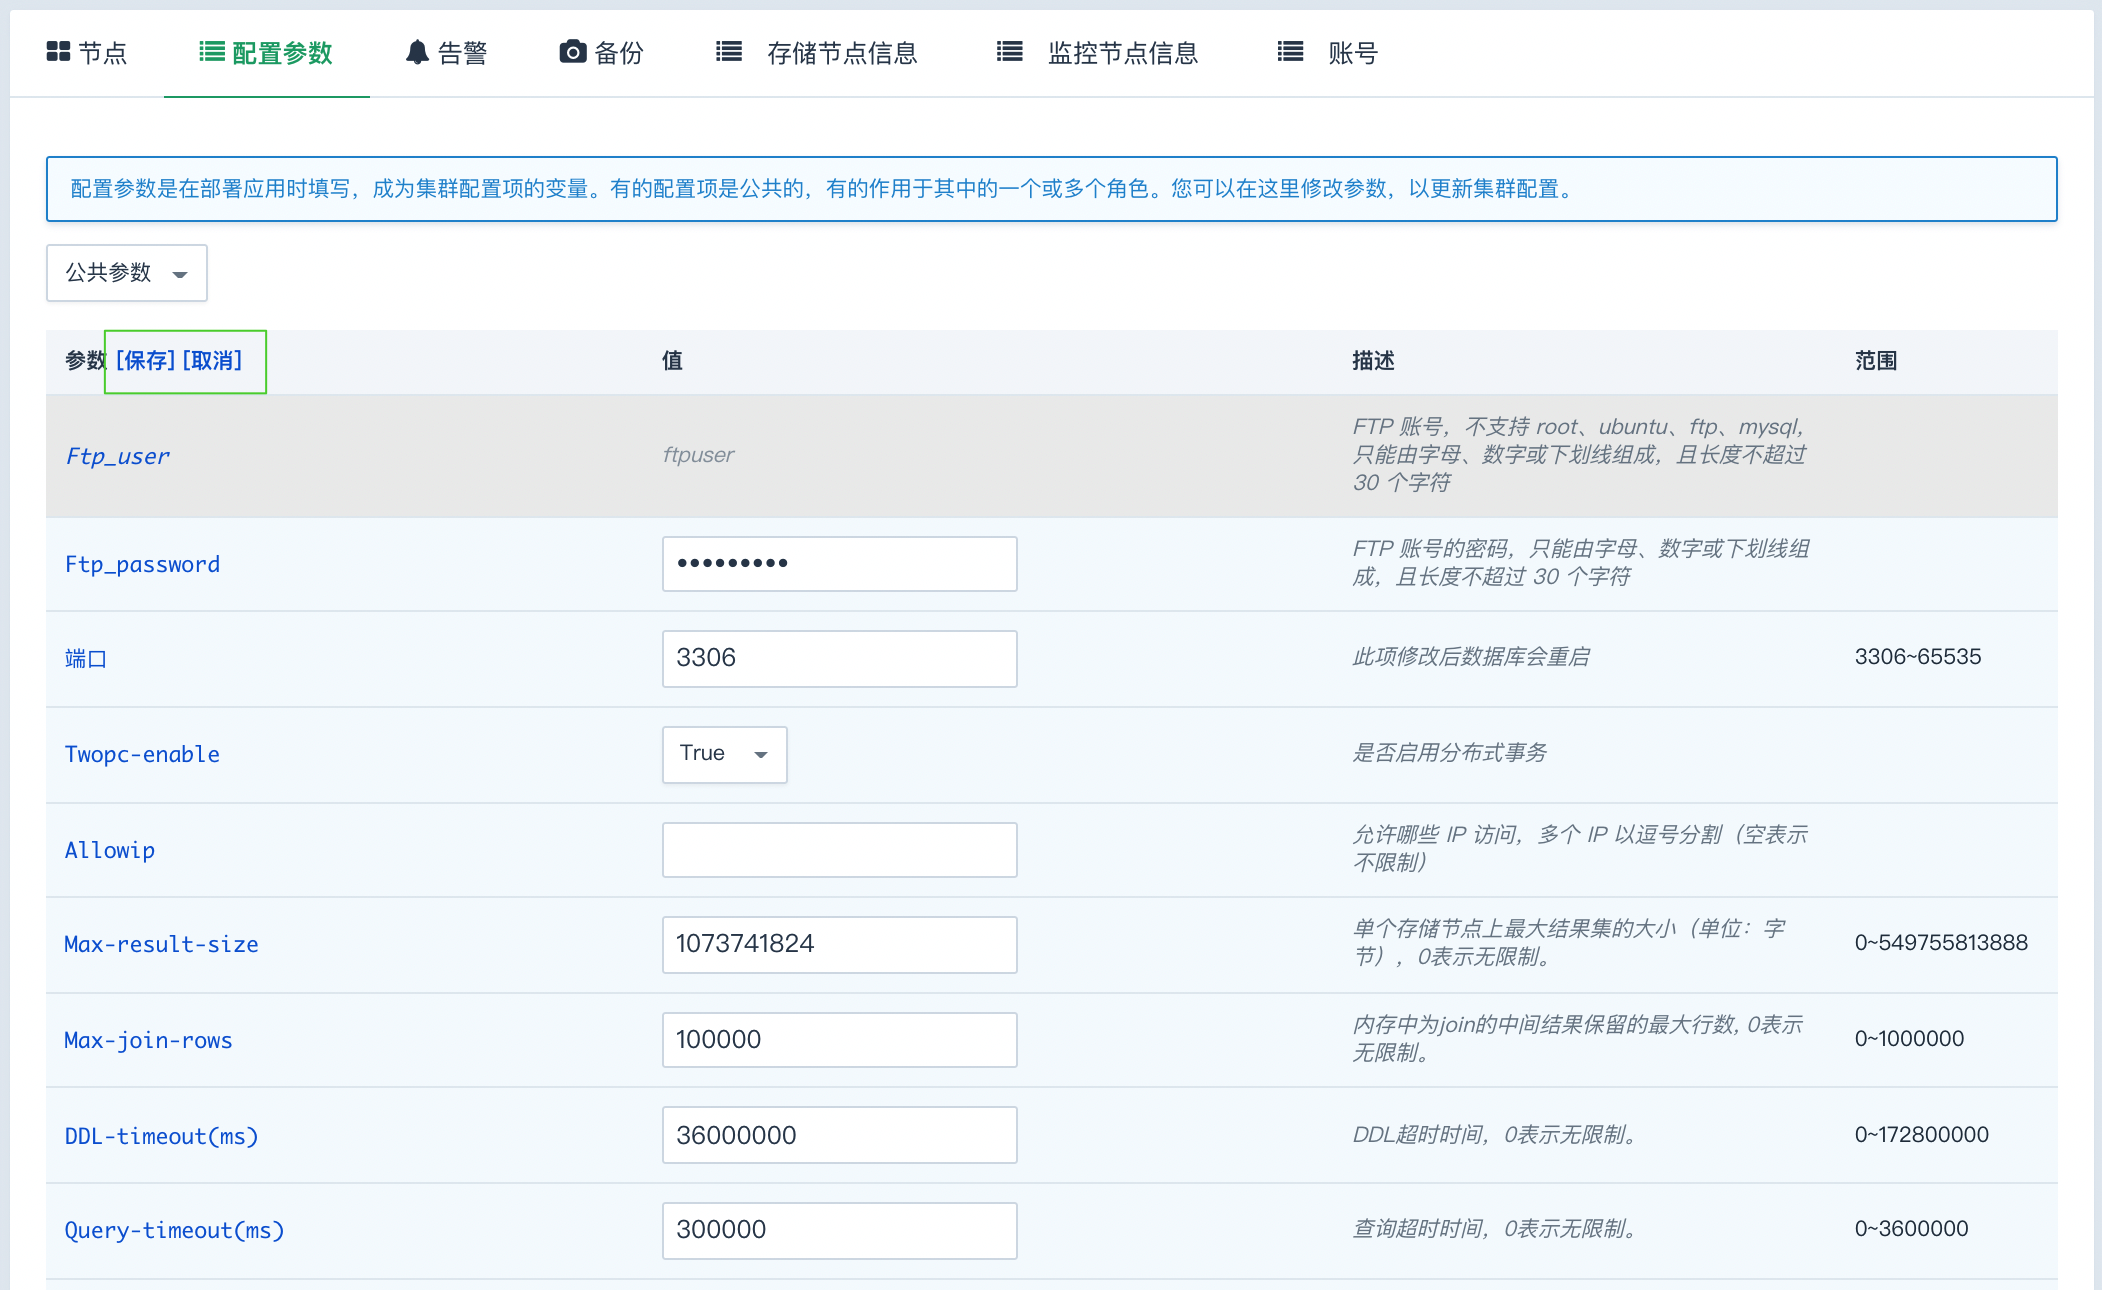The height and width of the screenshot is (1290, 2102).
Task: Click the range 0~3600000
Action: pos(1911,1229)
